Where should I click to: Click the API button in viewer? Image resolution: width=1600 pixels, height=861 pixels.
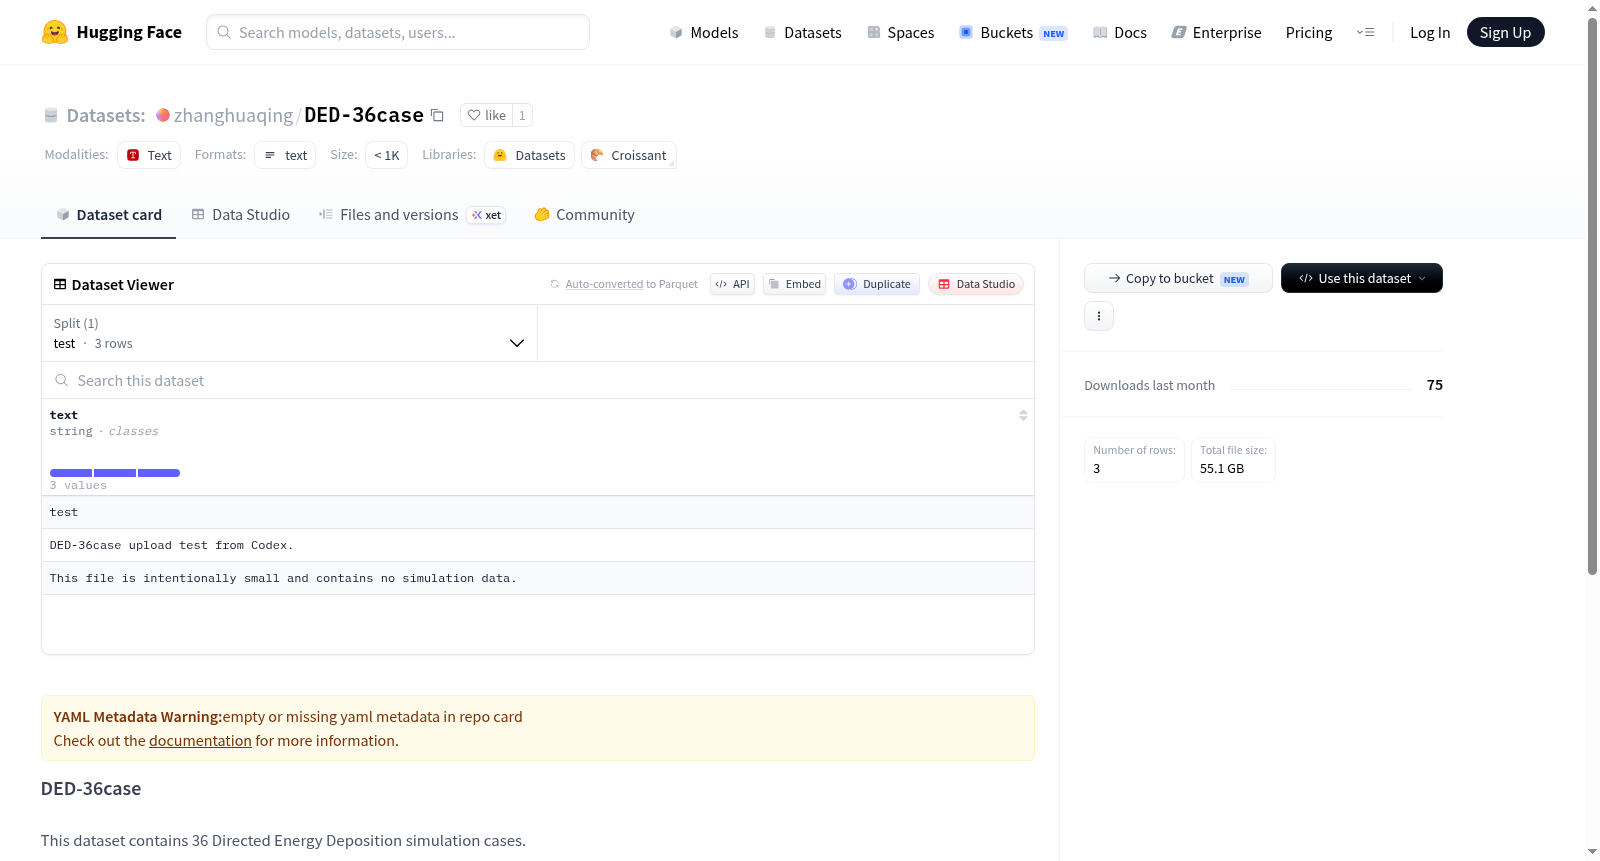click(x=732, y=284)
